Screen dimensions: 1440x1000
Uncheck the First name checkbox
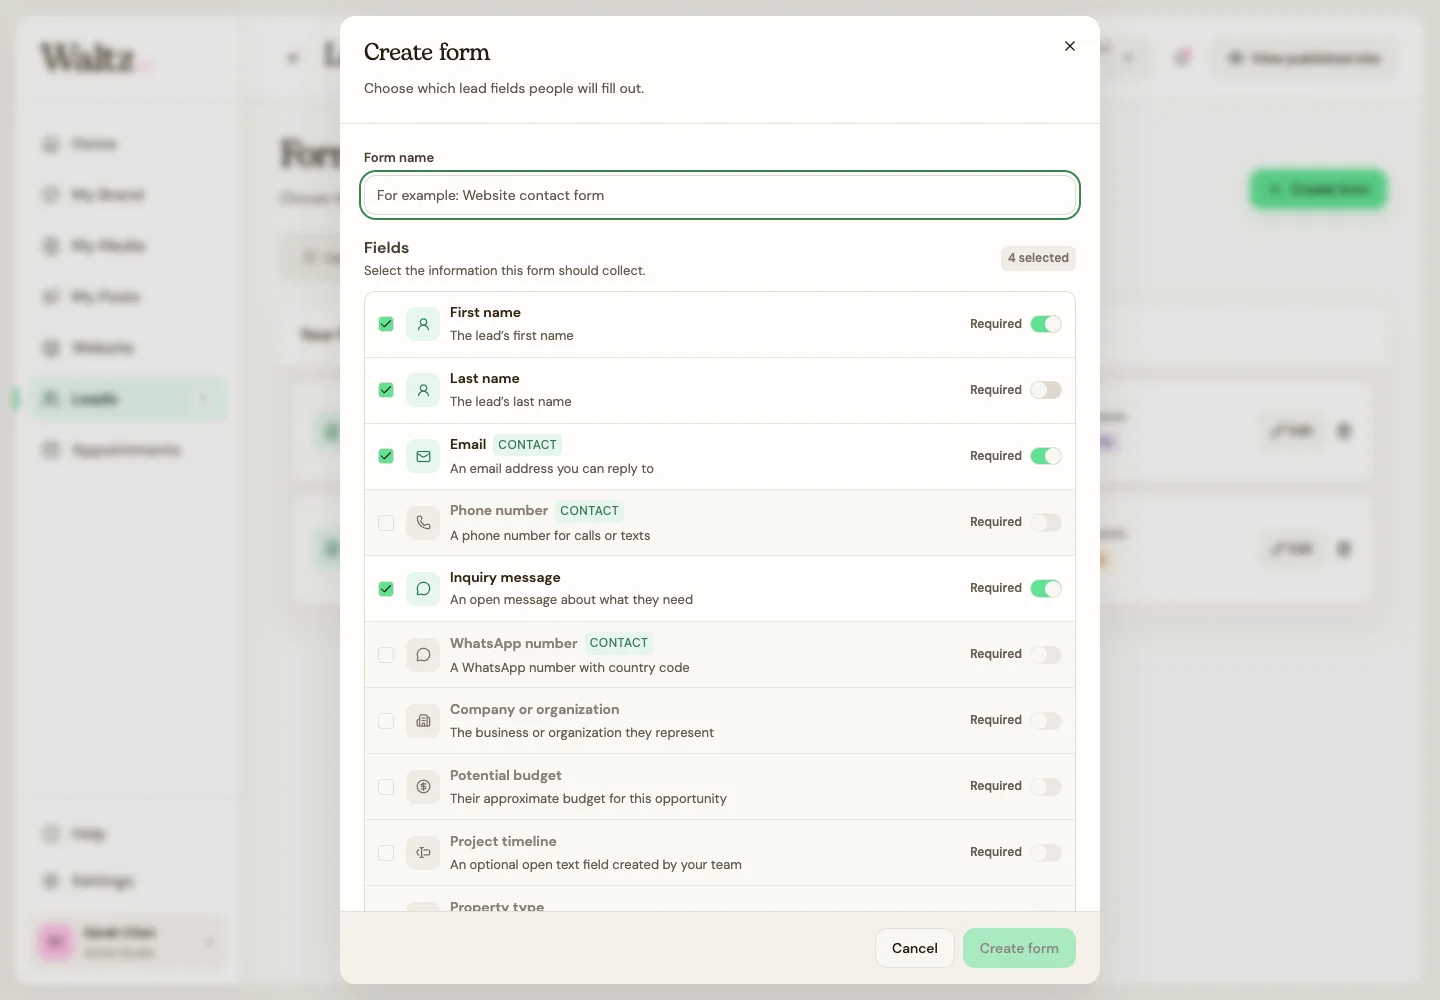pos(386,324)
